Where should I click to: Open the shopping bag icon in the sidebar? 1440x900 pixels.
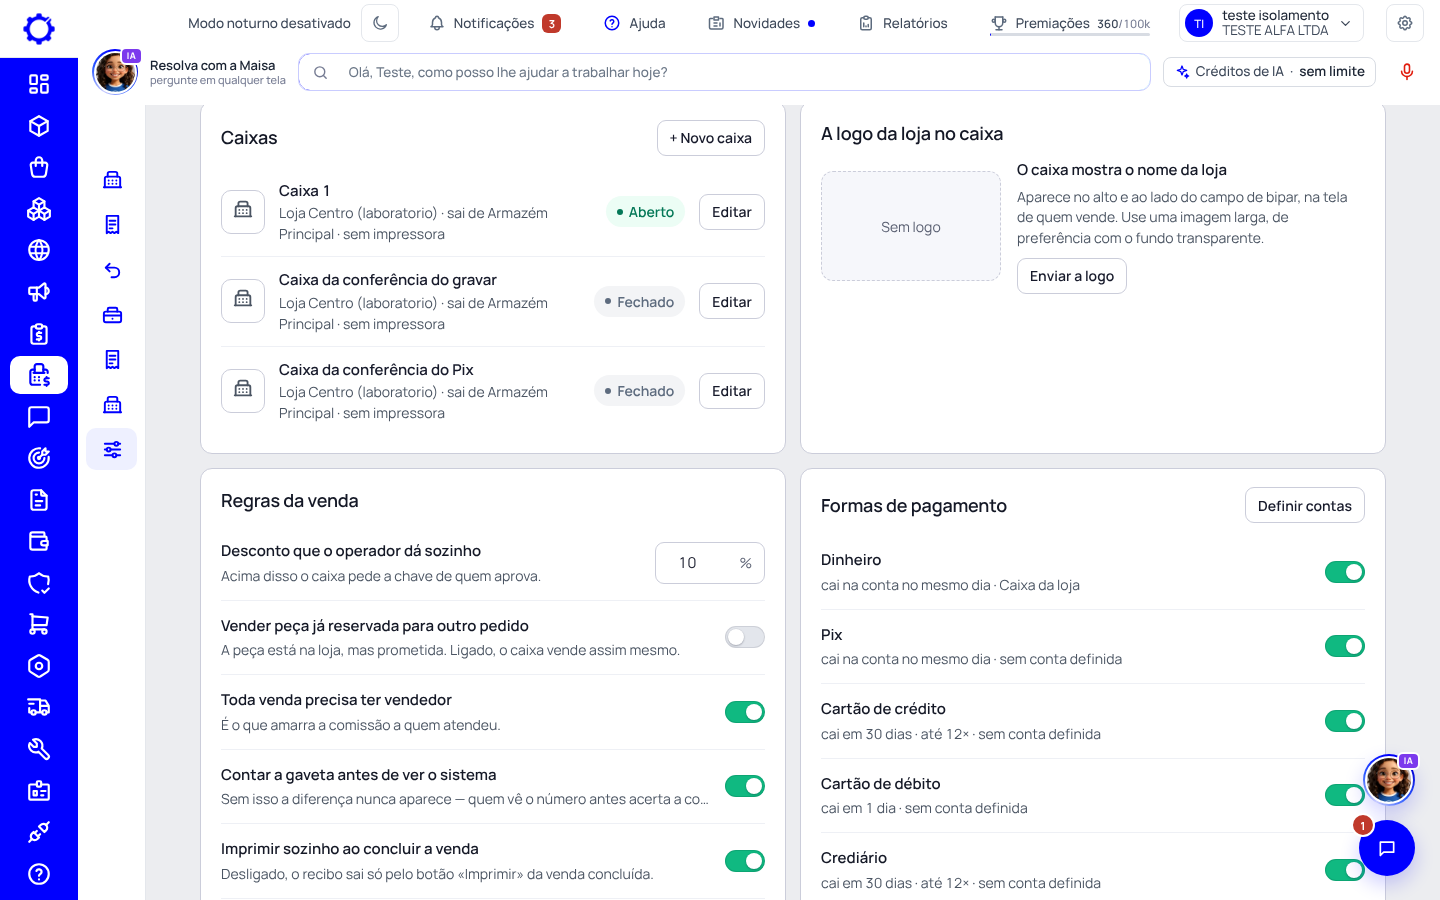39,167
